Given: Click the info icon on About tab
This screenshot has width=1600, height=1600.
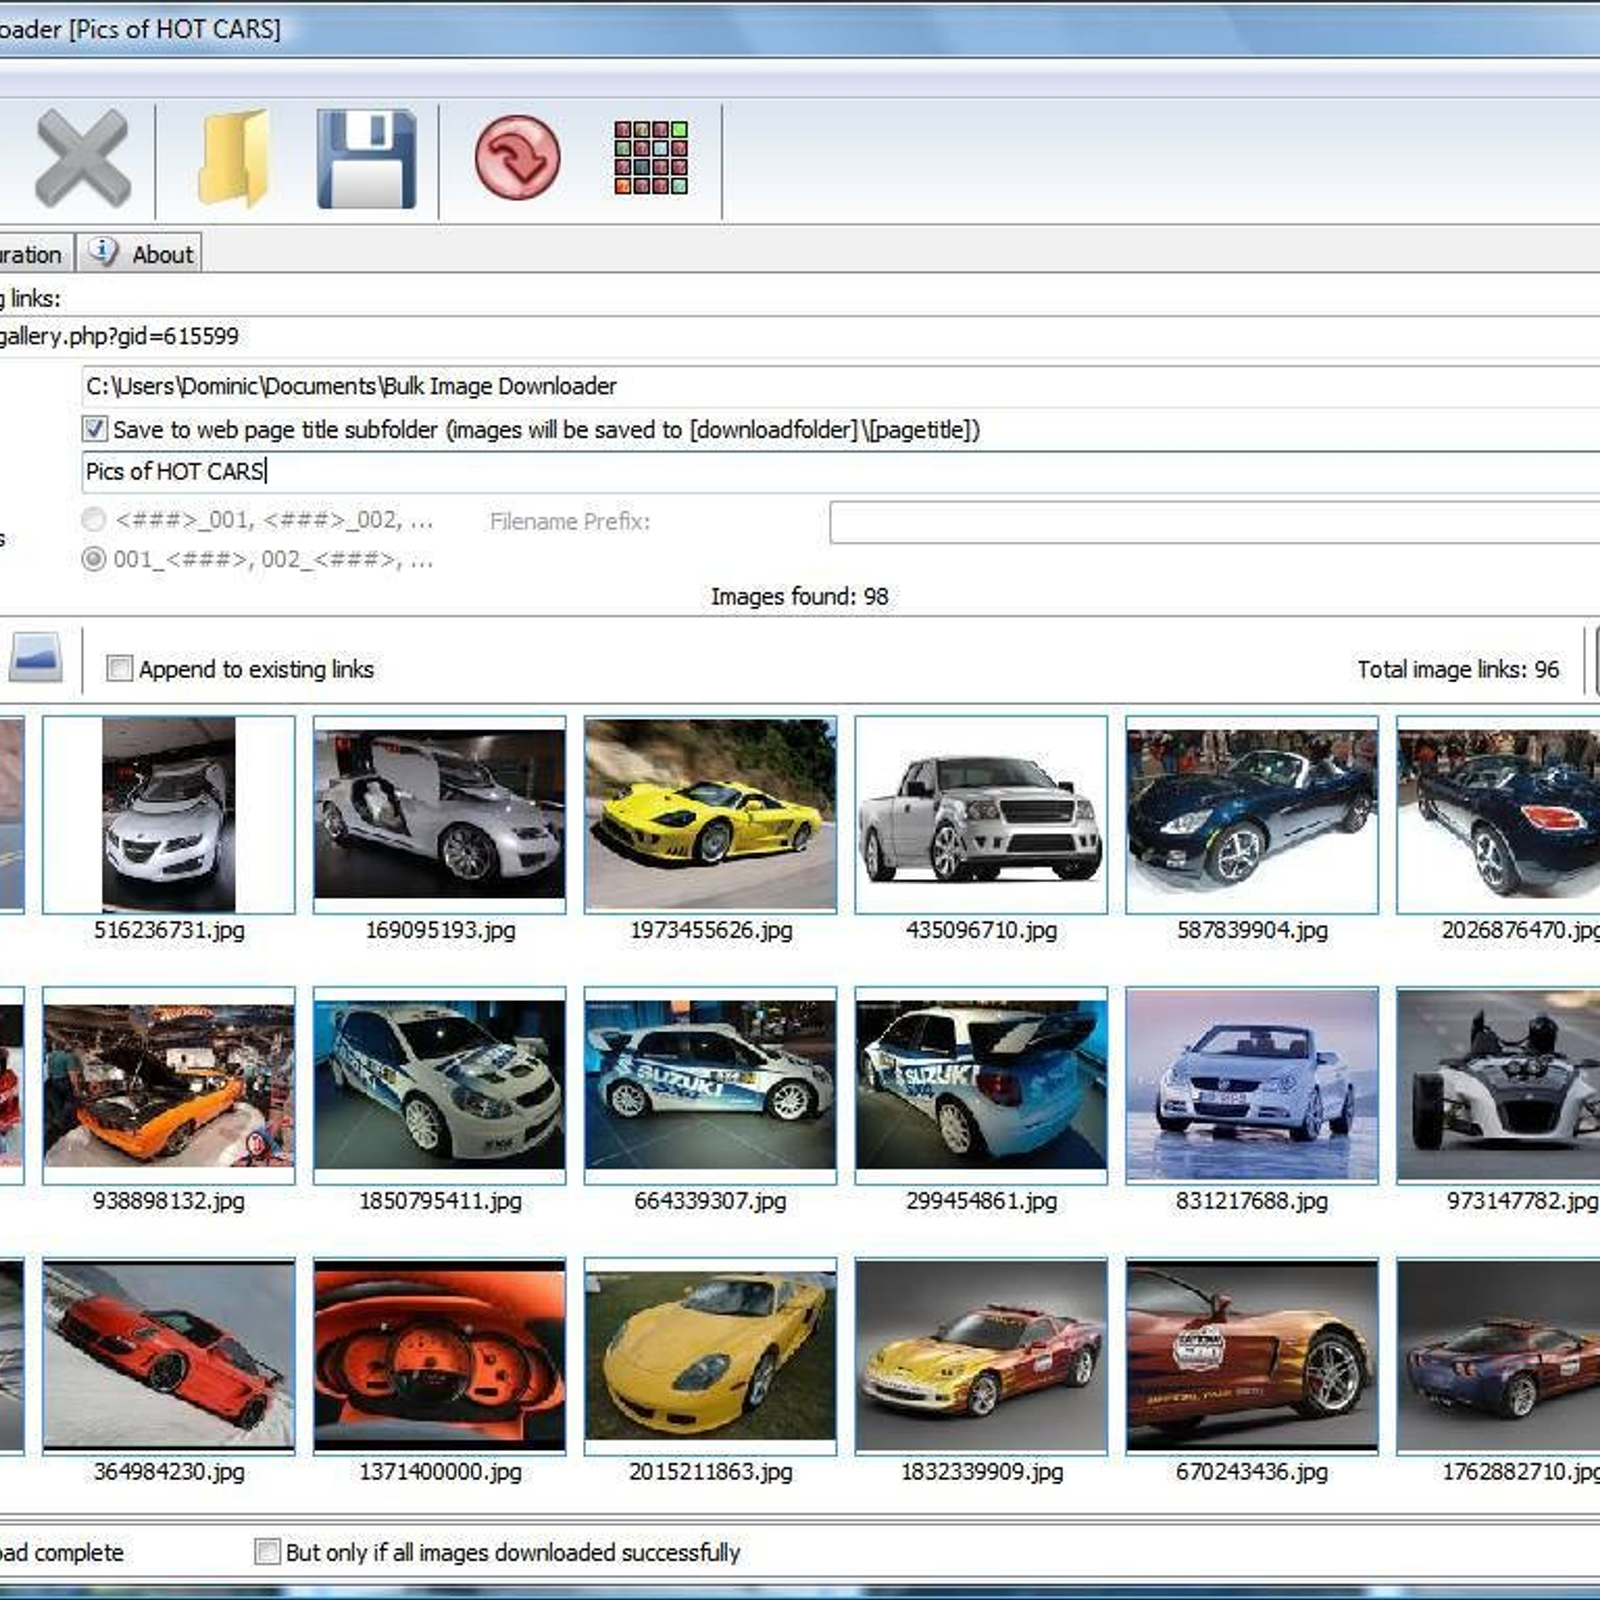Looking at the screenshot, I should tap(102, 251).
